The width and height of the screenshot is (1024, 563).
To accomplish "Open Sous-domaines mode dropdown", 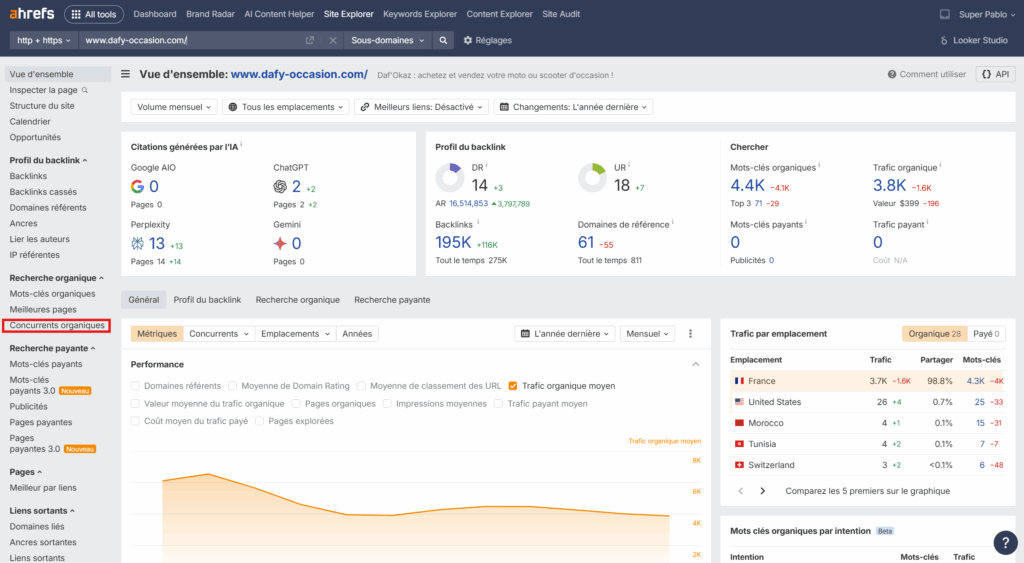I will click(387, 40).
